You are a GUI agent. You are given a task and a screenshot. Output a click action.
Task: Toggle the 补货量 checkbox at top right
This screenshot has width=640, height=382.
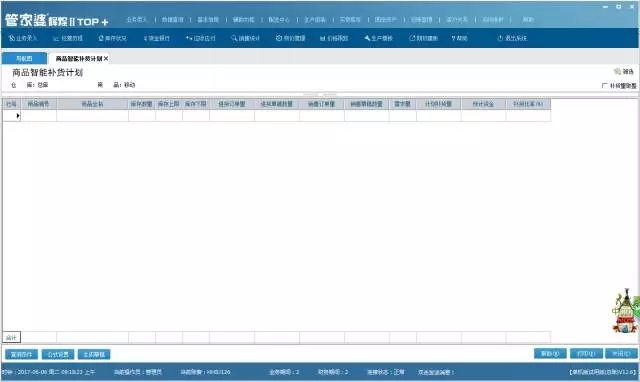[x=604, y=86]
